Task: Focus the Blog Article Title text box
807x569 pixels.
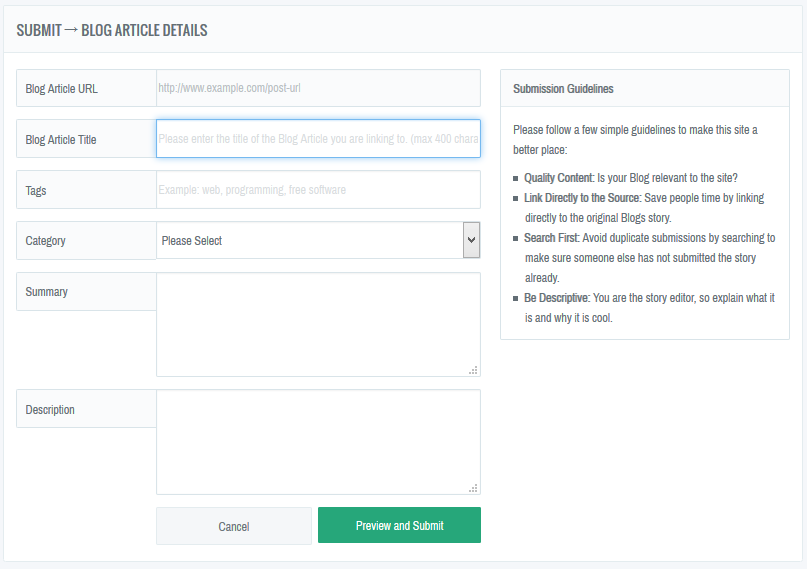Action: (x=318, y=139)
